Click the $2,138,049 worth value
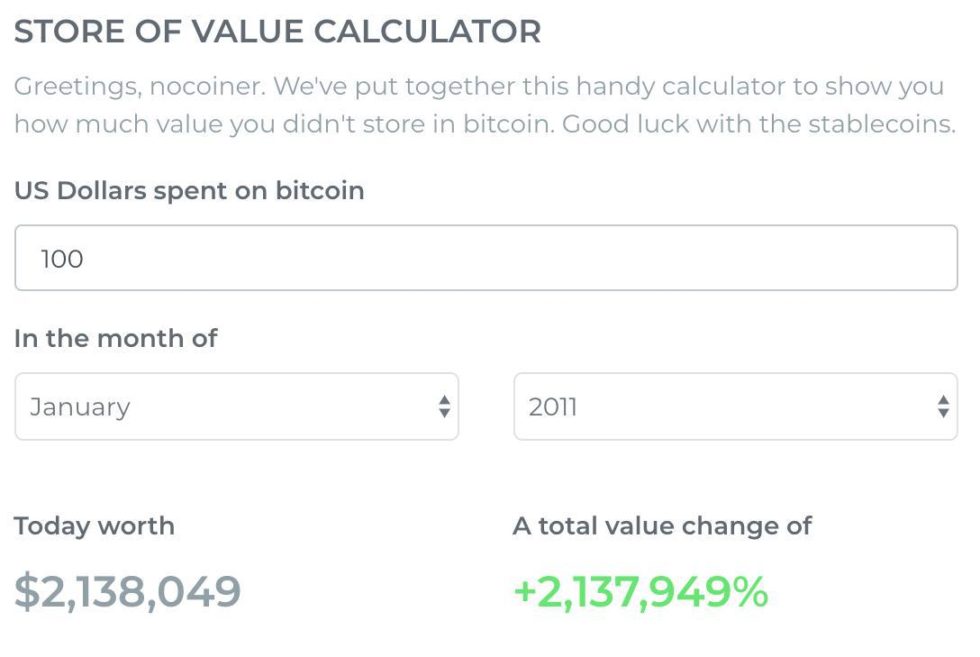980x657 pixels. pos(128,592)
